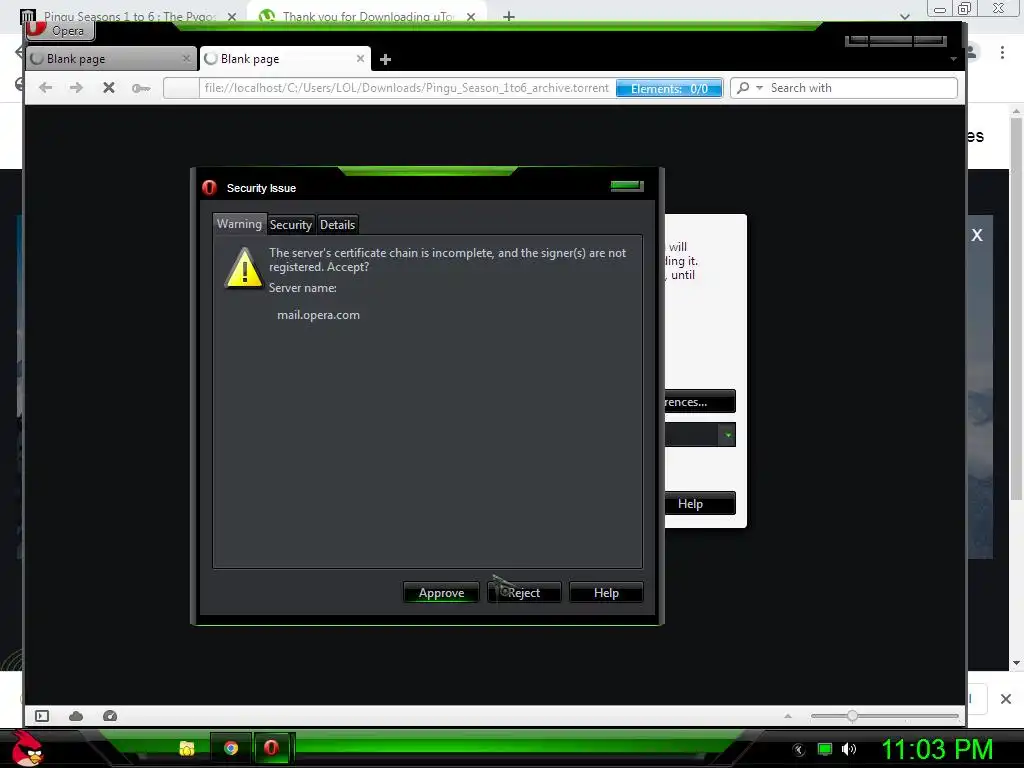Viewport: 1024px width, 768px height.
Task: Show hidden tray icons arrow
Action: tap(799, 750)
